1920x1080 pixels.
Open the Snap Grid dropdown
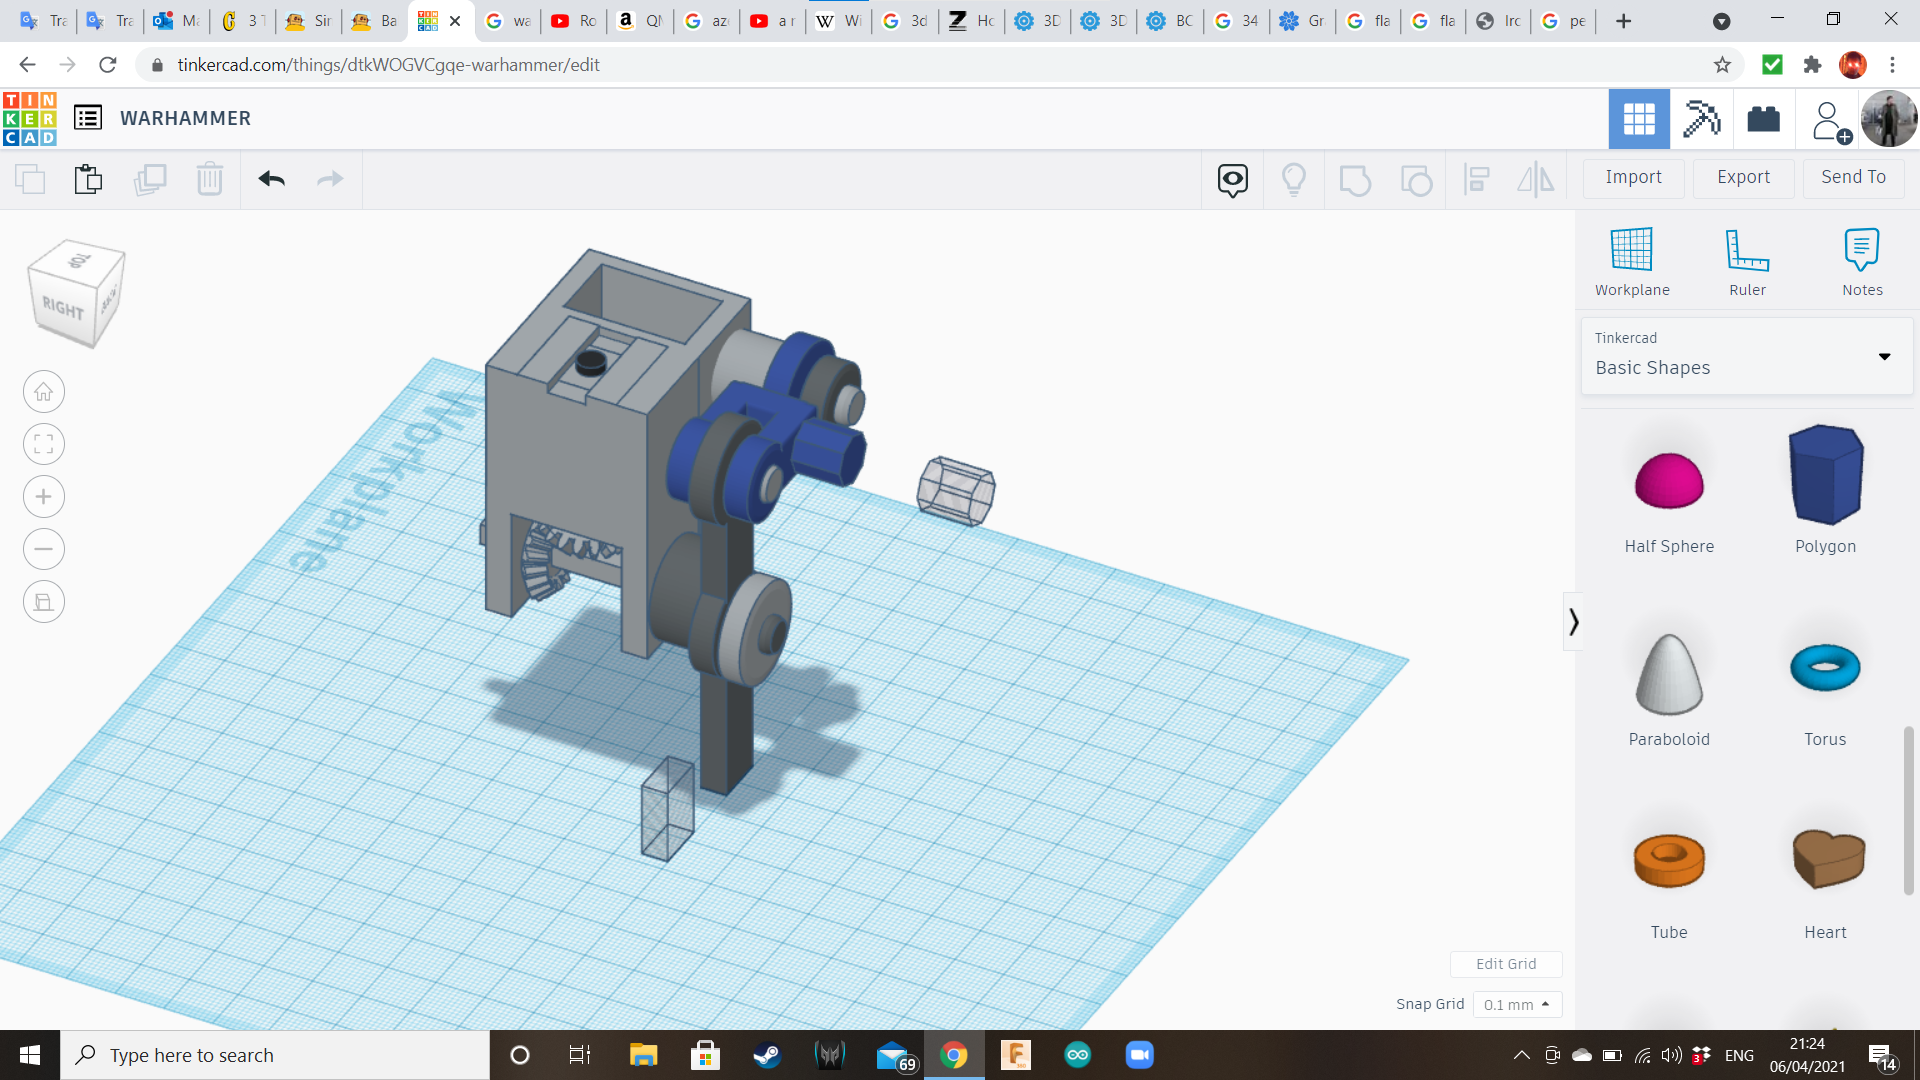click(1516, 1004)
